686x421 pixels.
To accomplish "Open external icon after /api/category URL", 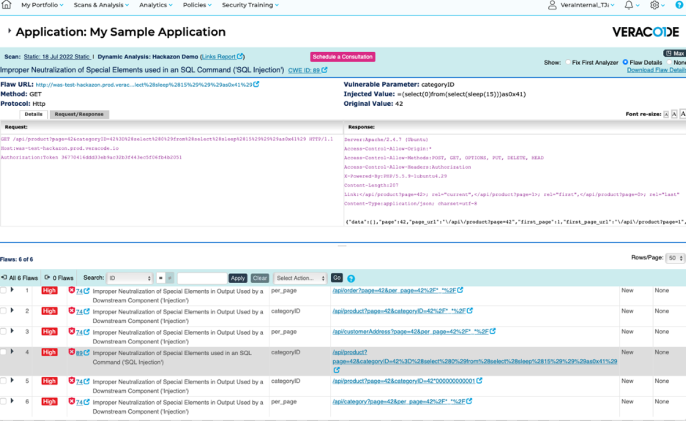I will [469, 401].
